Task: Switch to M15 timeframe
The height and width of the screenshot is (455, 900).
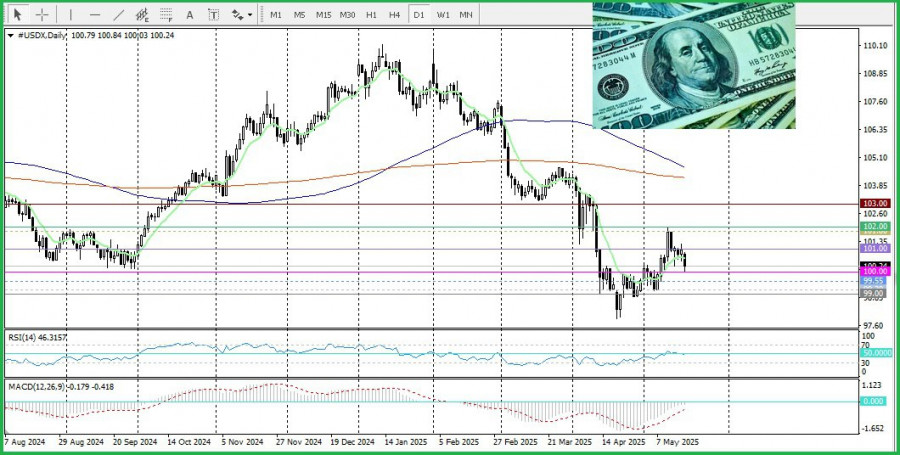Action: [323, 15]
